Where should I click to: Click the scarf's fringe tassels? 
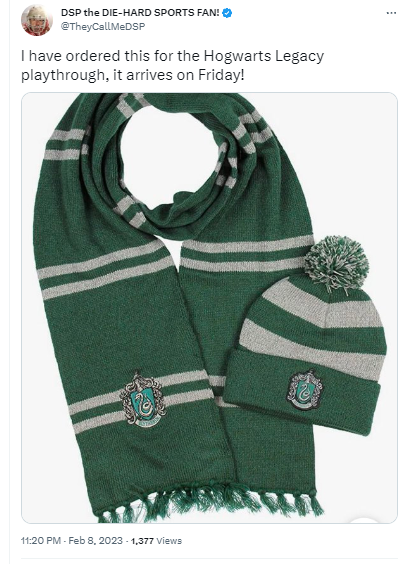[212, 503]
